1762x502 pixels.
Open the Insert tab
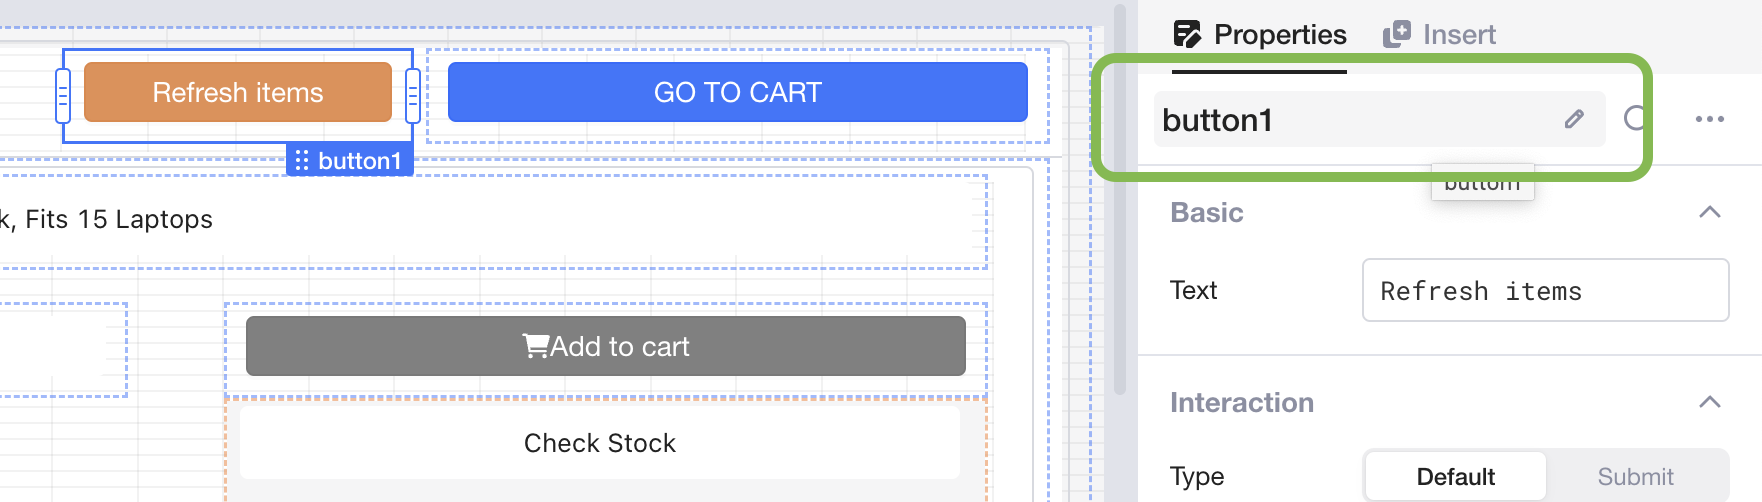(1440, 35)
